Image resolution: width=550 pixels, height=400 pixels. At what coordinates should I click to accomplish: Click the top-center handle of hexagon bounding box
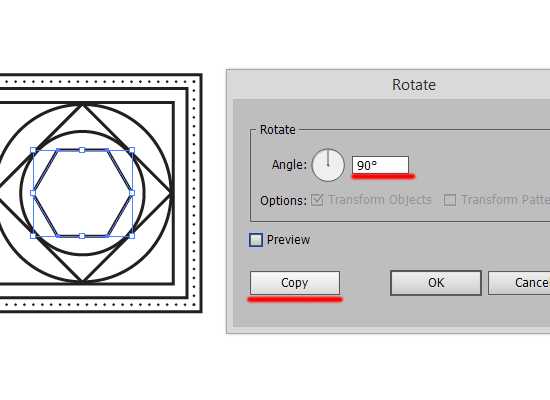coord(82,150)
